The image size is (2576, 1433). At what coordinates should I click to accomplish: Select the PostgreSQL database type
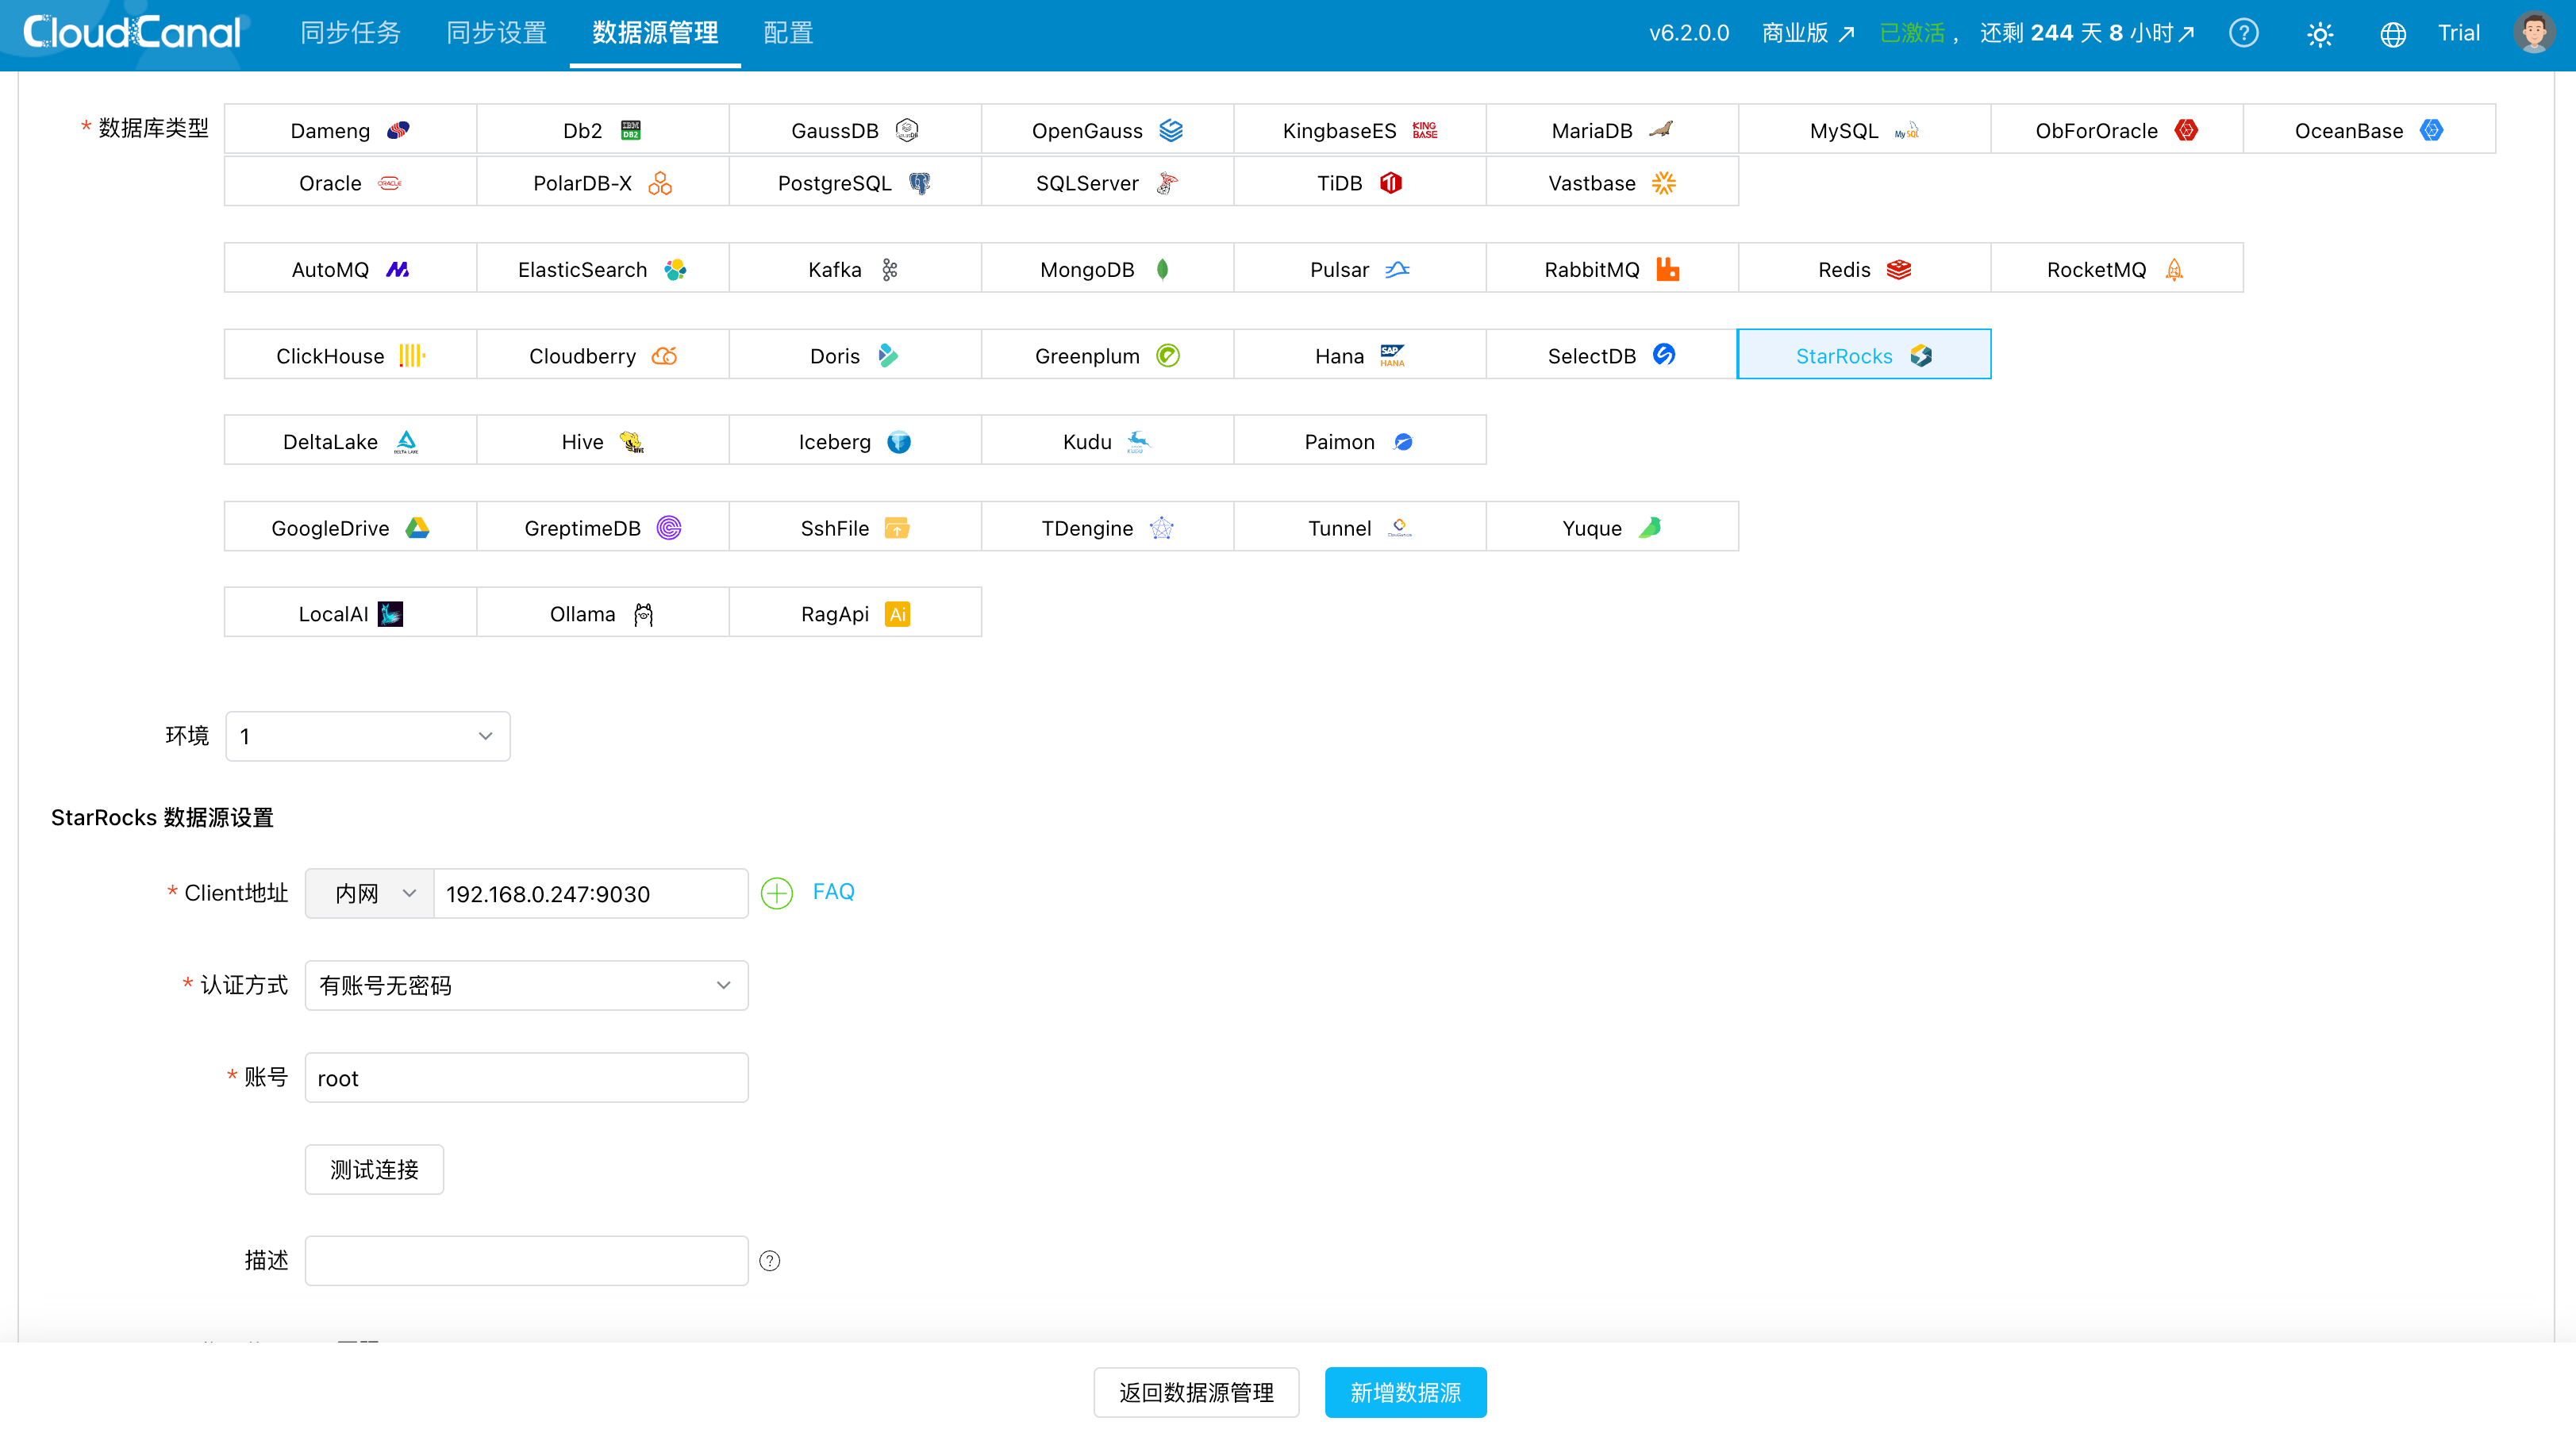[x=855, y=183]
